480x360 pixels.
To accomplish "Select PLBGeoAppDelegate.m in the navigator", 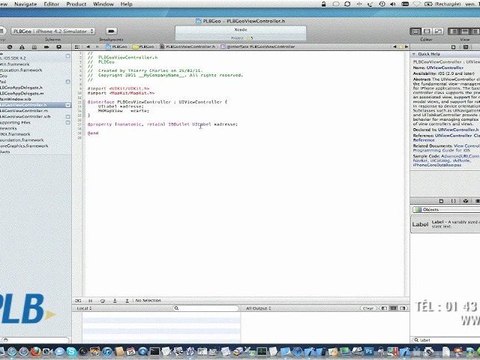I will [x=22, y=93].
